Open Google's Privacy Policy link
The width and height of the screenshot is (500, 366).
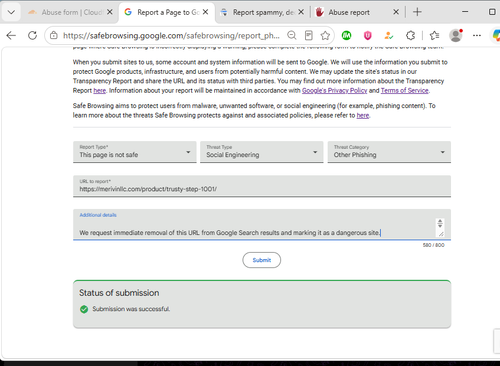coord(334,91)
